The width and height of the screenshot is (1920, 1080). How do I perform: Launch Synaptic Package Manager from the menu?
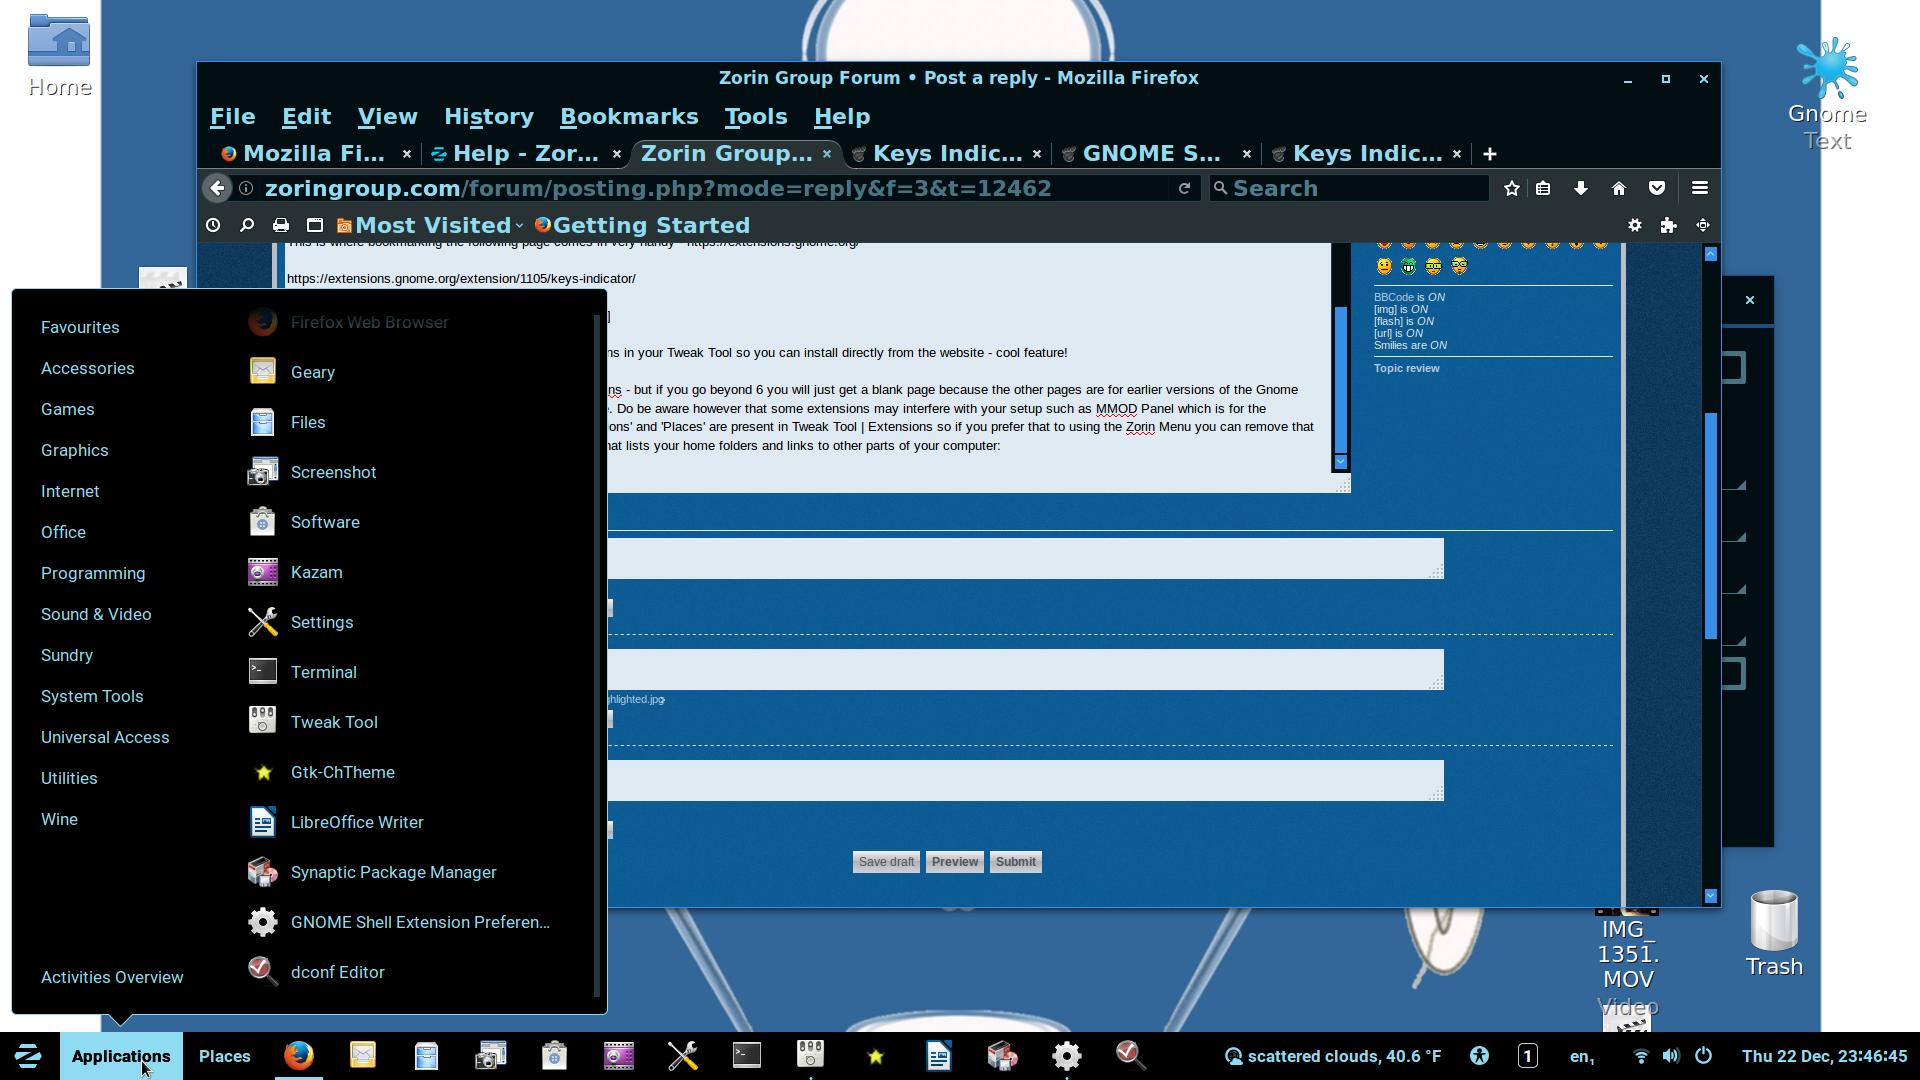coord(393,872)
